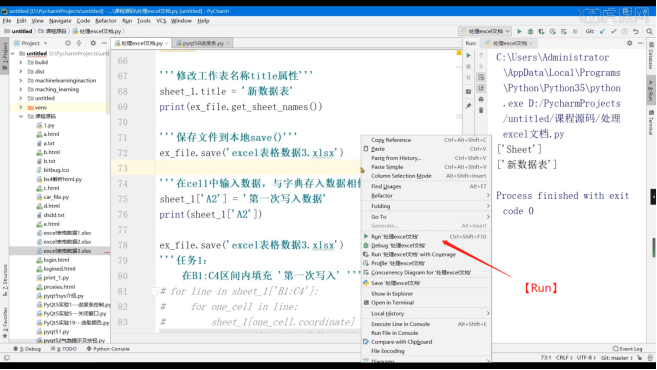Update project via Git blue arrow icon
This screenshot has width=657, height=370.
pyautogui.click(x=603, y=31)
